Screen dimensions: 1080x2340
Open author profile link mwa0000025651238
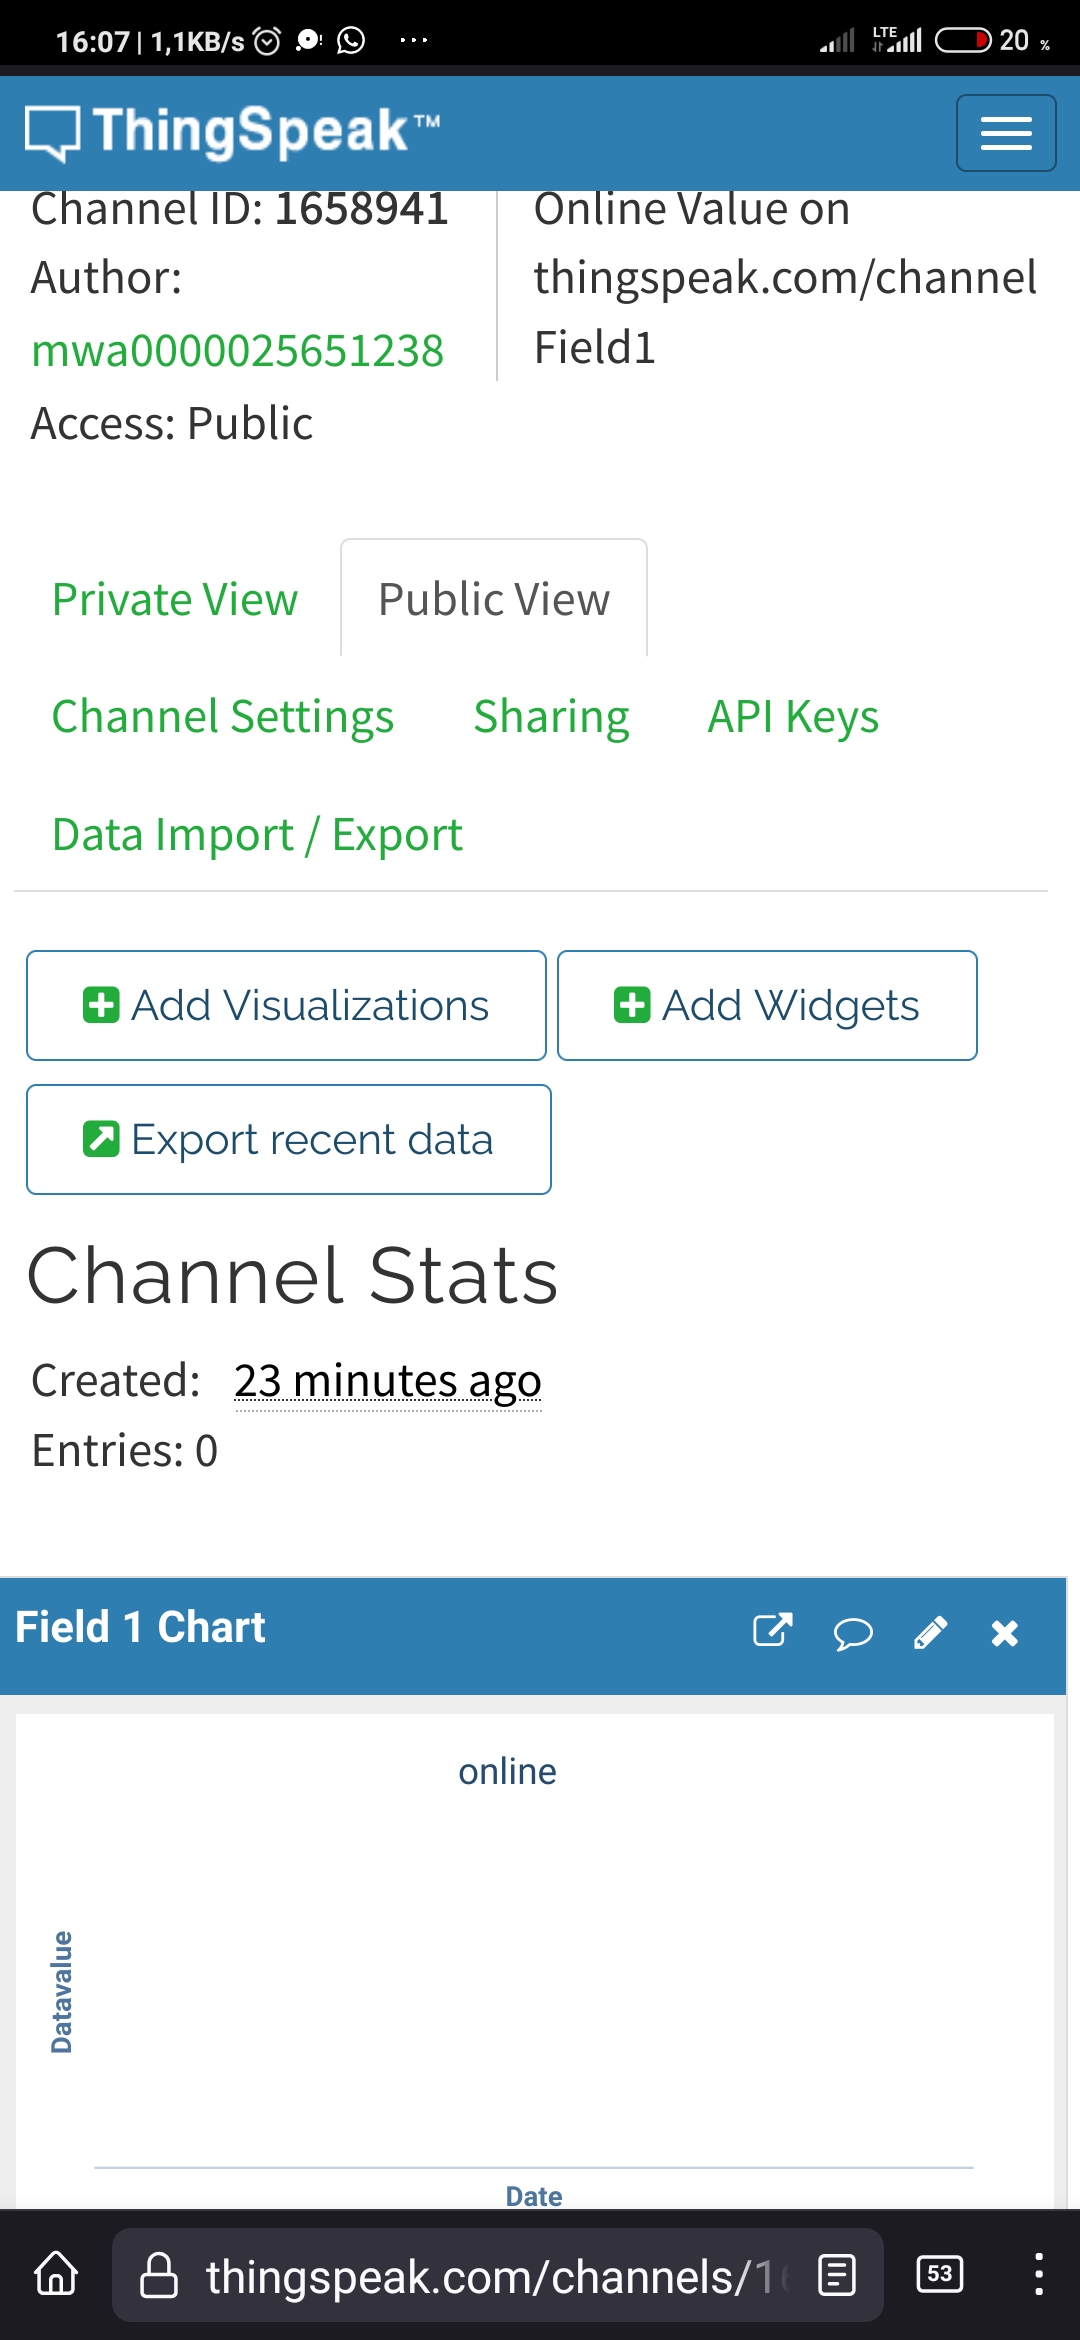click(238, 351)
